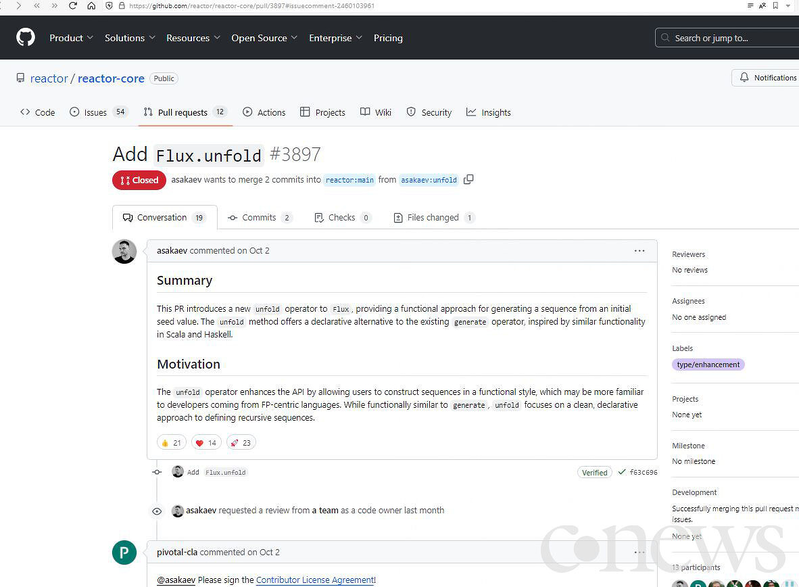This screenshot has width=799, height=587.
Task: Click the Search or jump to field
Action: coord(729,38)
